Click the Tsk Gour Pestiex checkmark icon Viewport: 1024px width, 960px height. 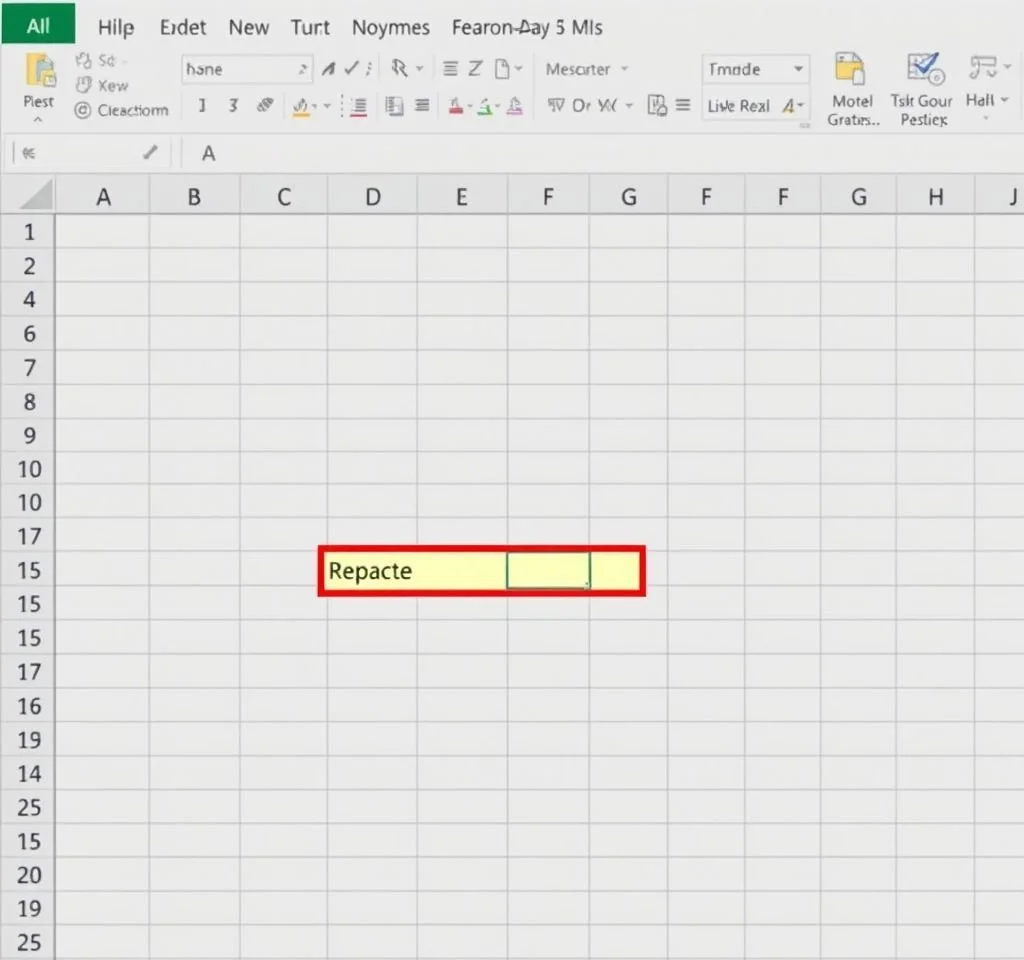923,71
